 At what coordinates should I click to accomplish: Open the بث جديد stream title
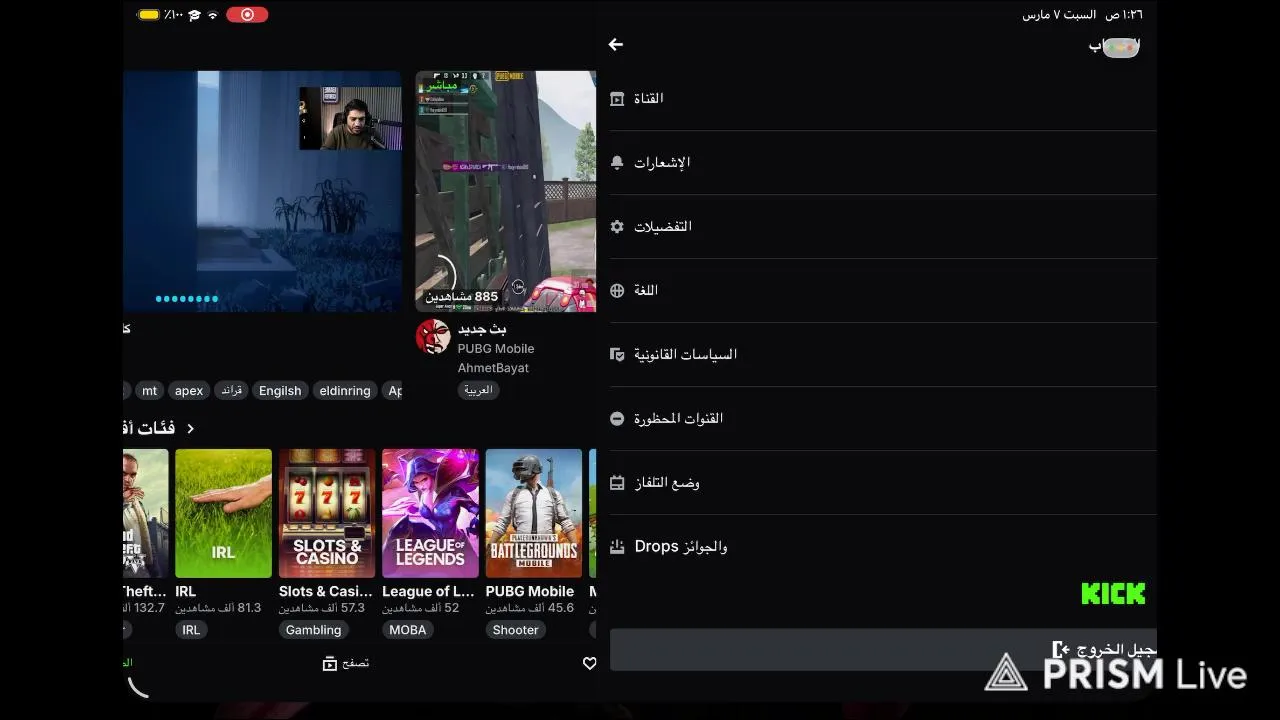click(482, 329)
